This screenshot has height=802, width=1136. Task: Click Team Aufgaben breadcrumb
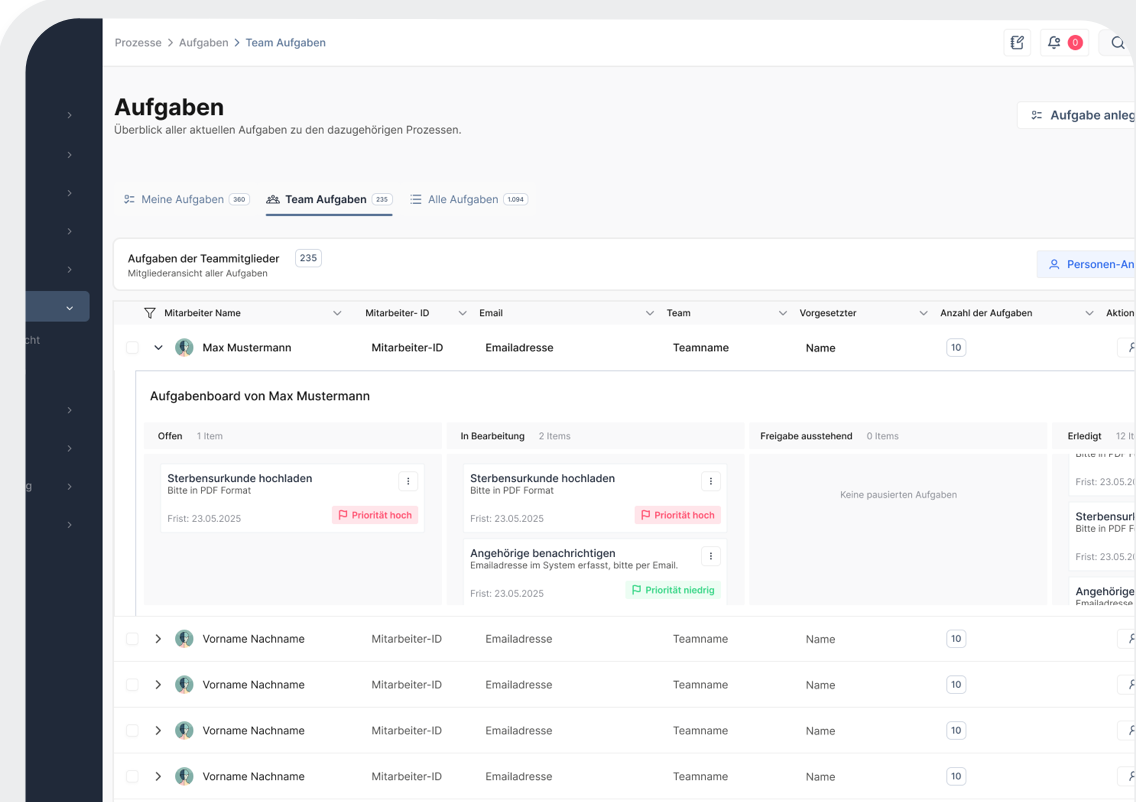click(x=285, y=43)
